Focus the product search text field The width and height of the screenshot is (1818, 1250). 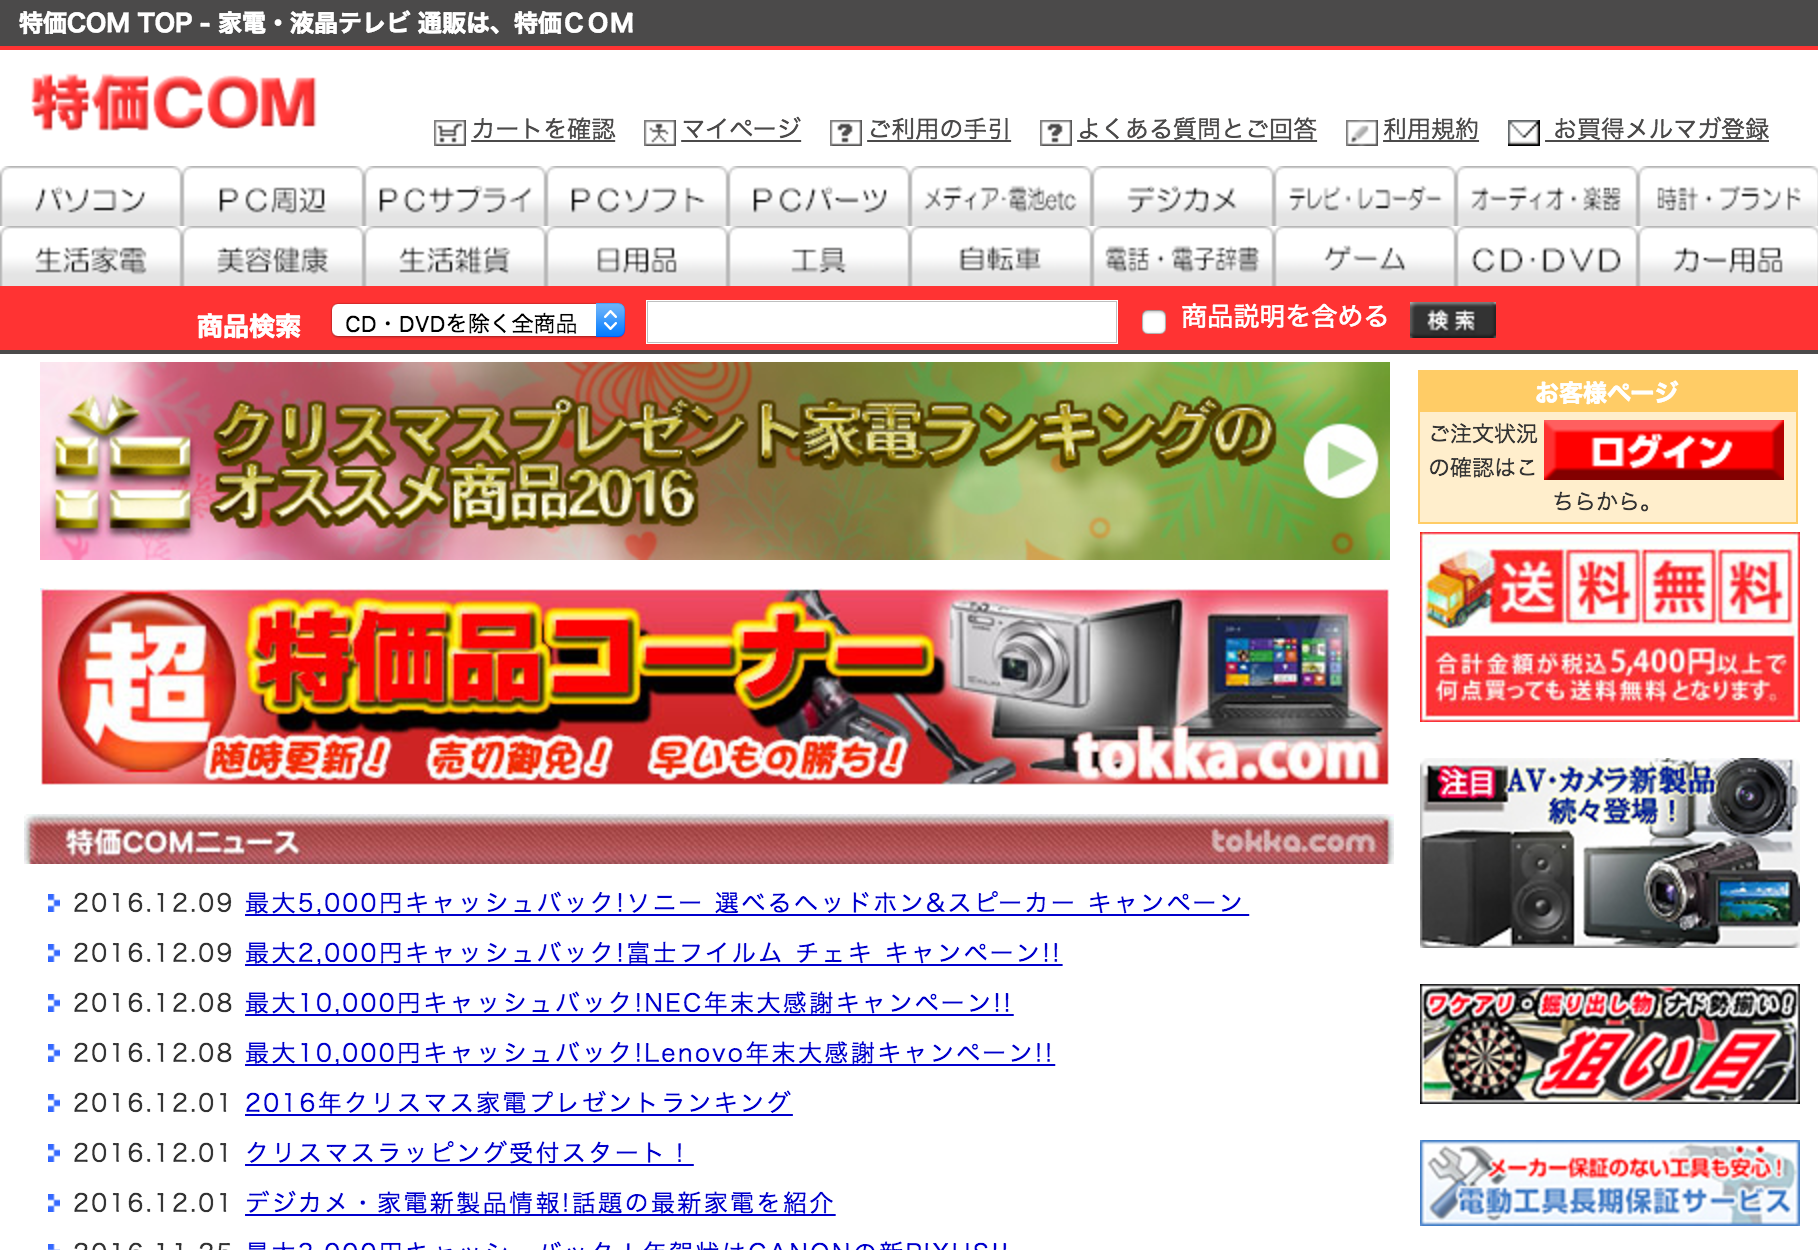coord(882,322)
